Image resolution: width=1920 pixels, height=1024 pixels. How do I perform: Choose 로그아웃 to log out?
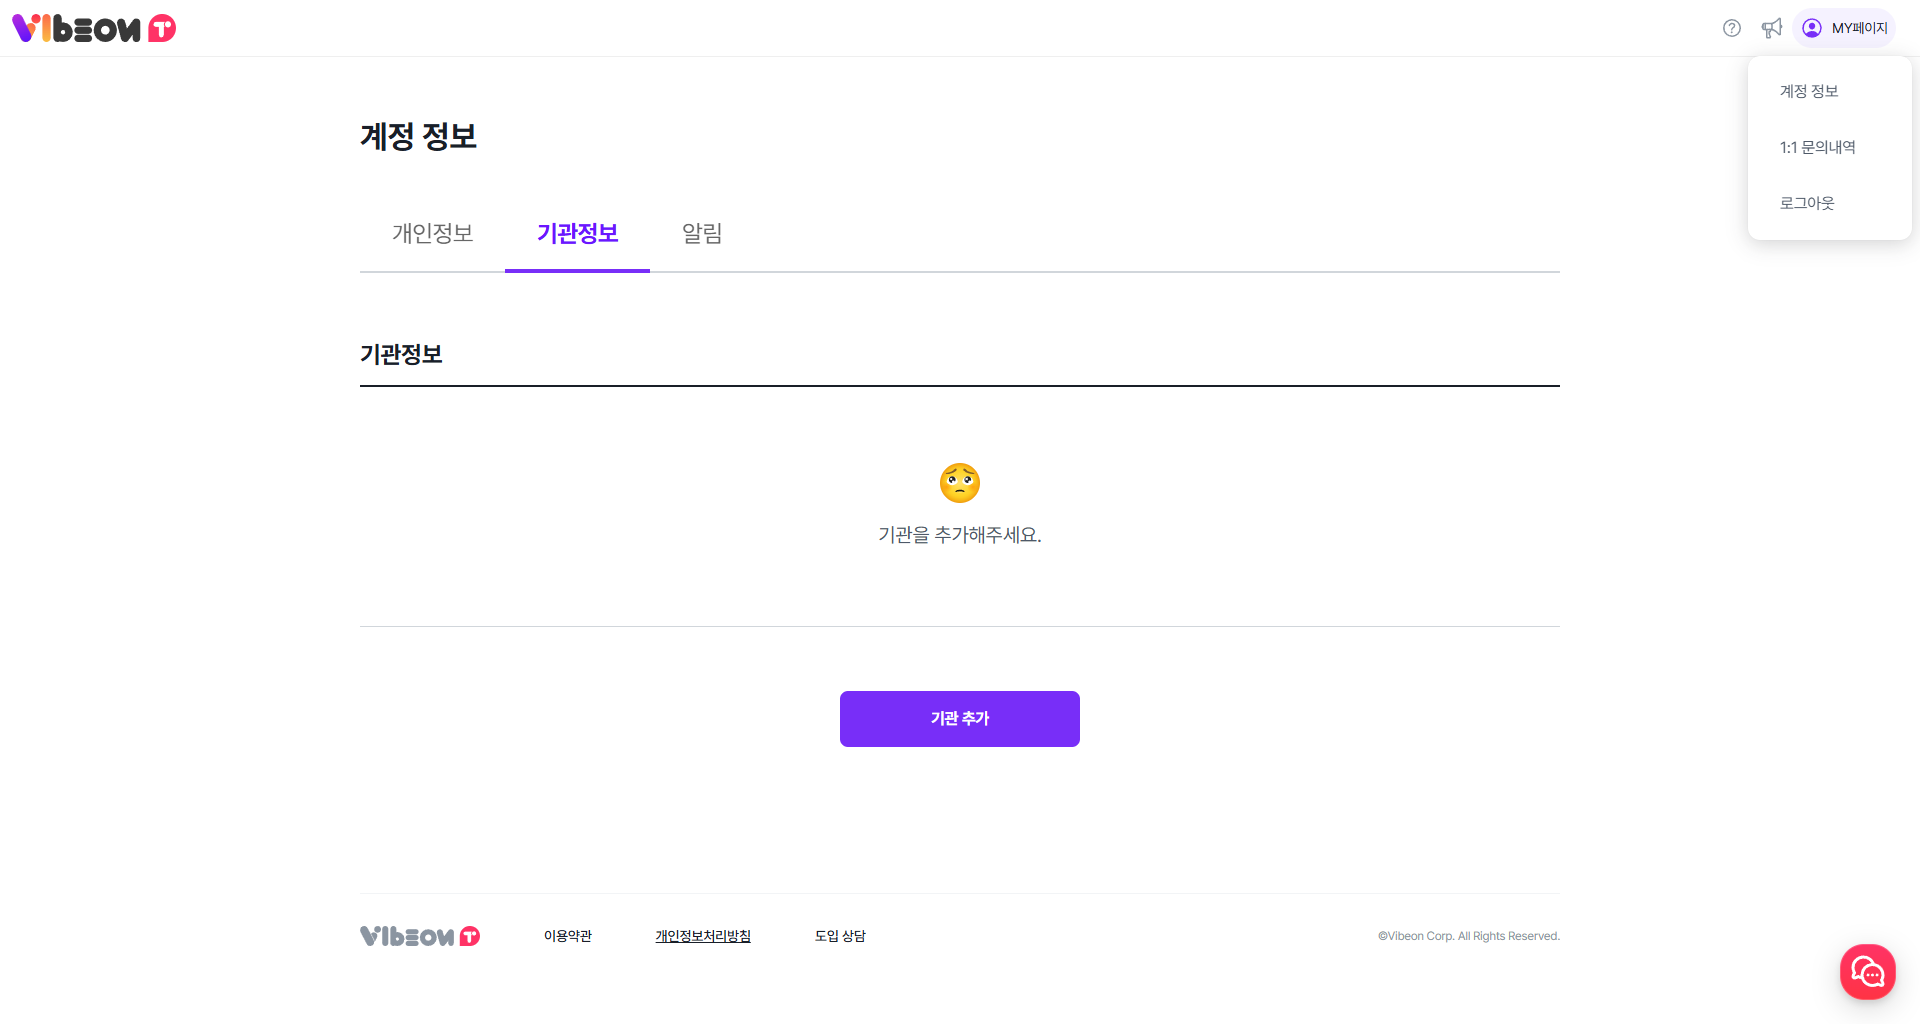coord(1807,203)
